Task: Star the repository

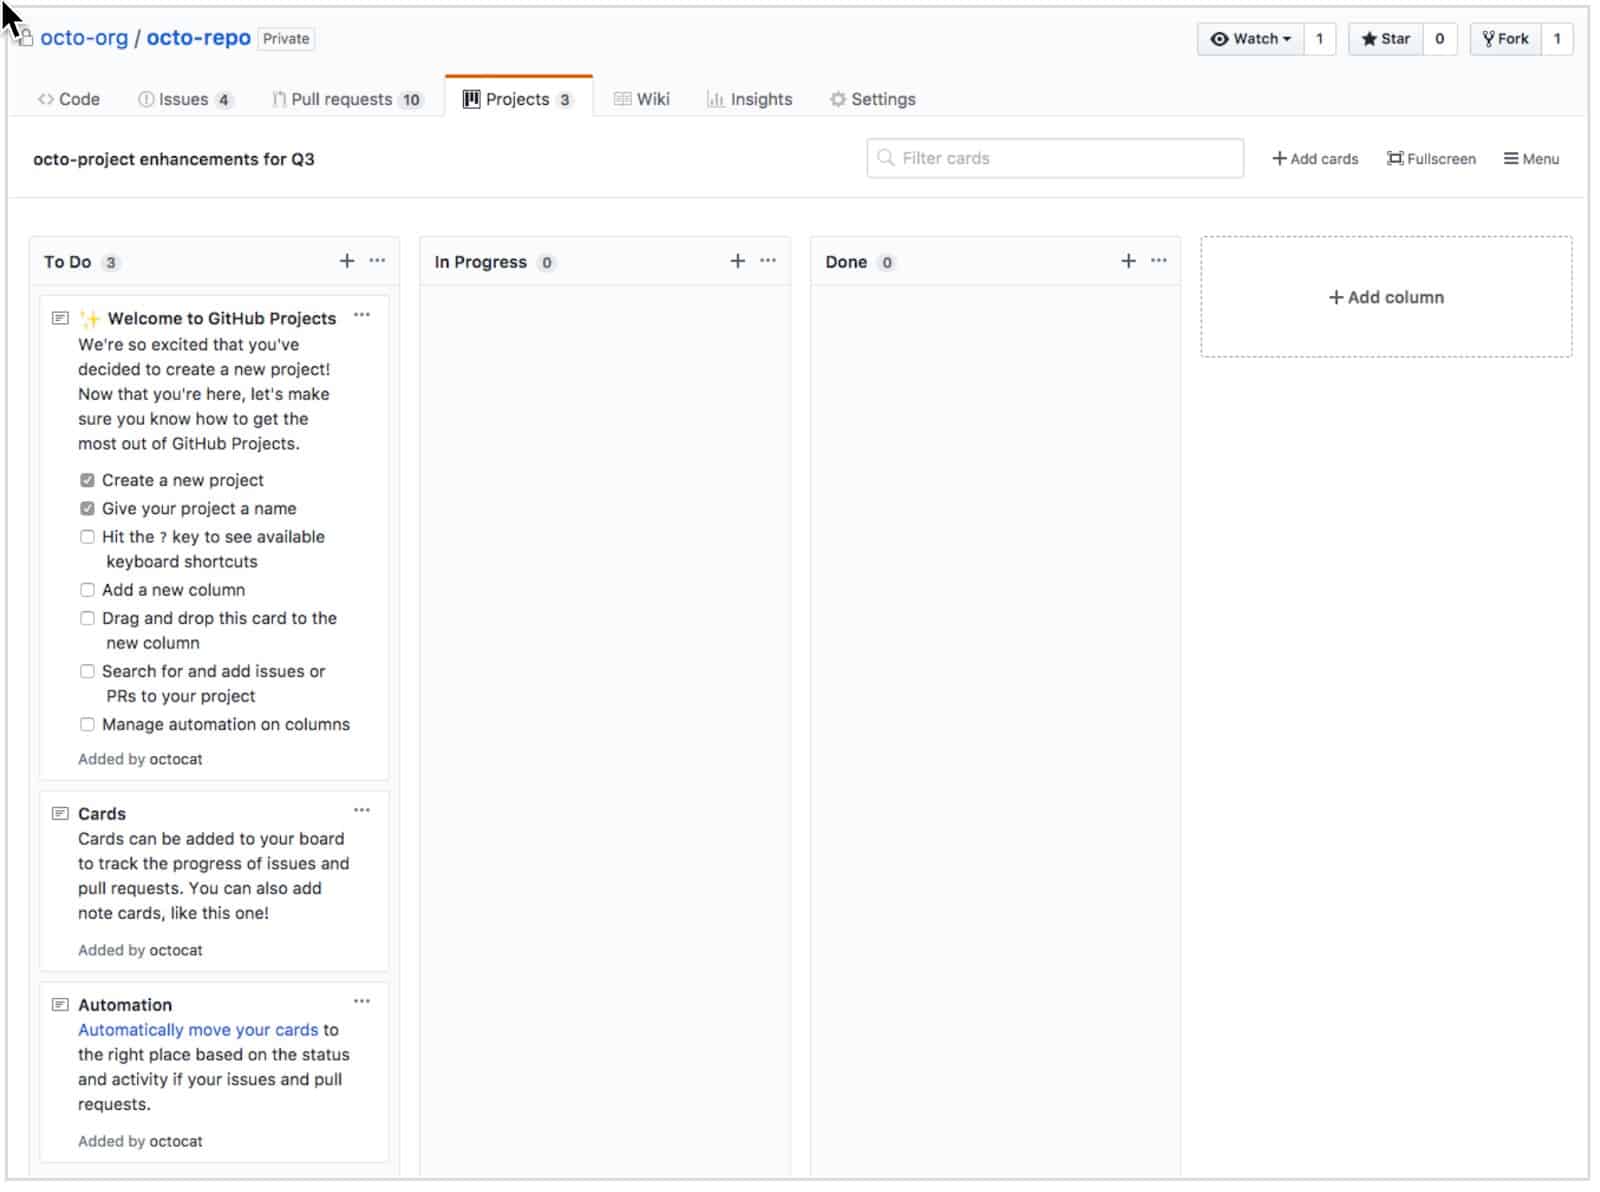Action: [x=1385, y=39]
